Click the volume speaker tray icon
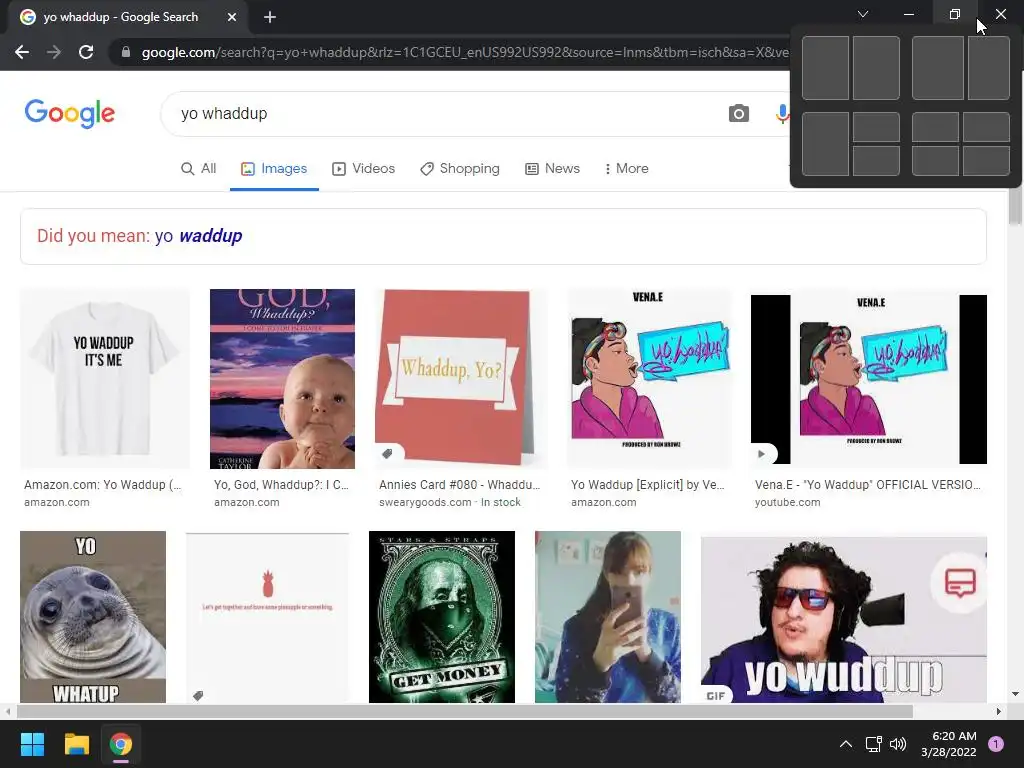1024x768 pixels. (x=898, y=744)
